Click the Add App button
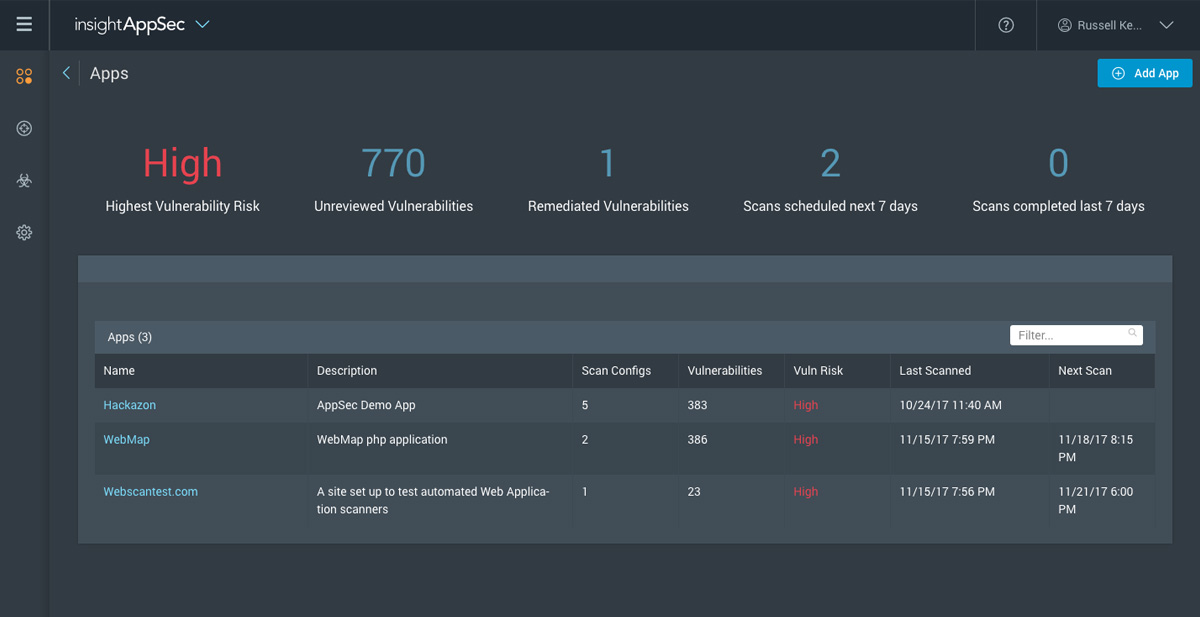This screenshot has height=617, width=1200. pyautogui.click(x=1145, y=73)
